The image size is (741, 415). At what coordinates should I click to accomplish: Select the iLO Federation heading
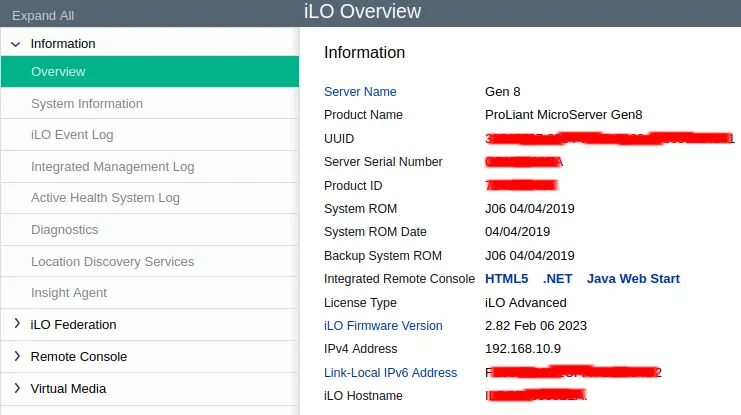(x=73, y=325)
